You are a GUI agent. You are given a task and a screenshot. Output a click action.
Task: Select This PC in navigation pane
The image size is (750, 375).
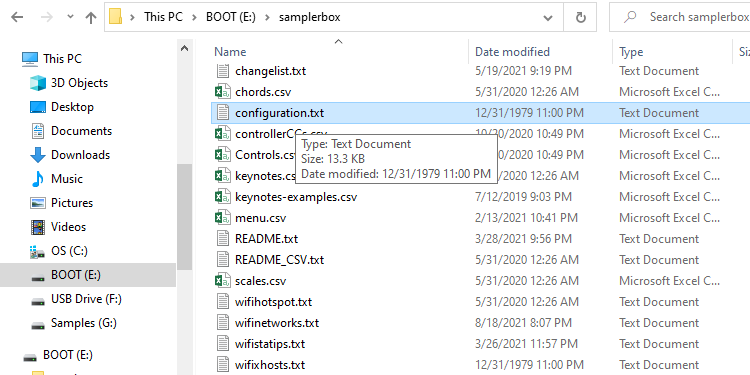(x=62, y=59)
